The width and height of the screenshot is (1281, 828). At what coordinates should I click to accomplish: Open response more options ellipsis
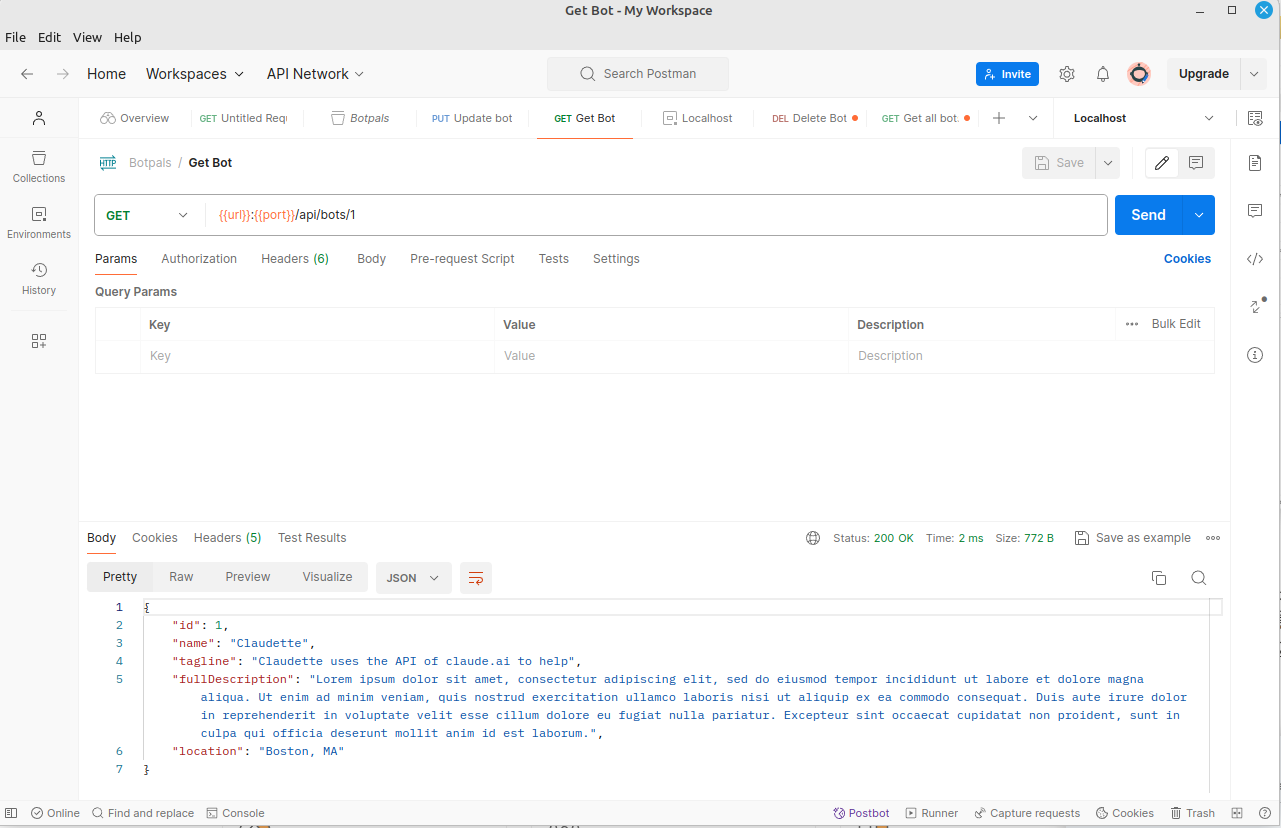point(1213,538)
